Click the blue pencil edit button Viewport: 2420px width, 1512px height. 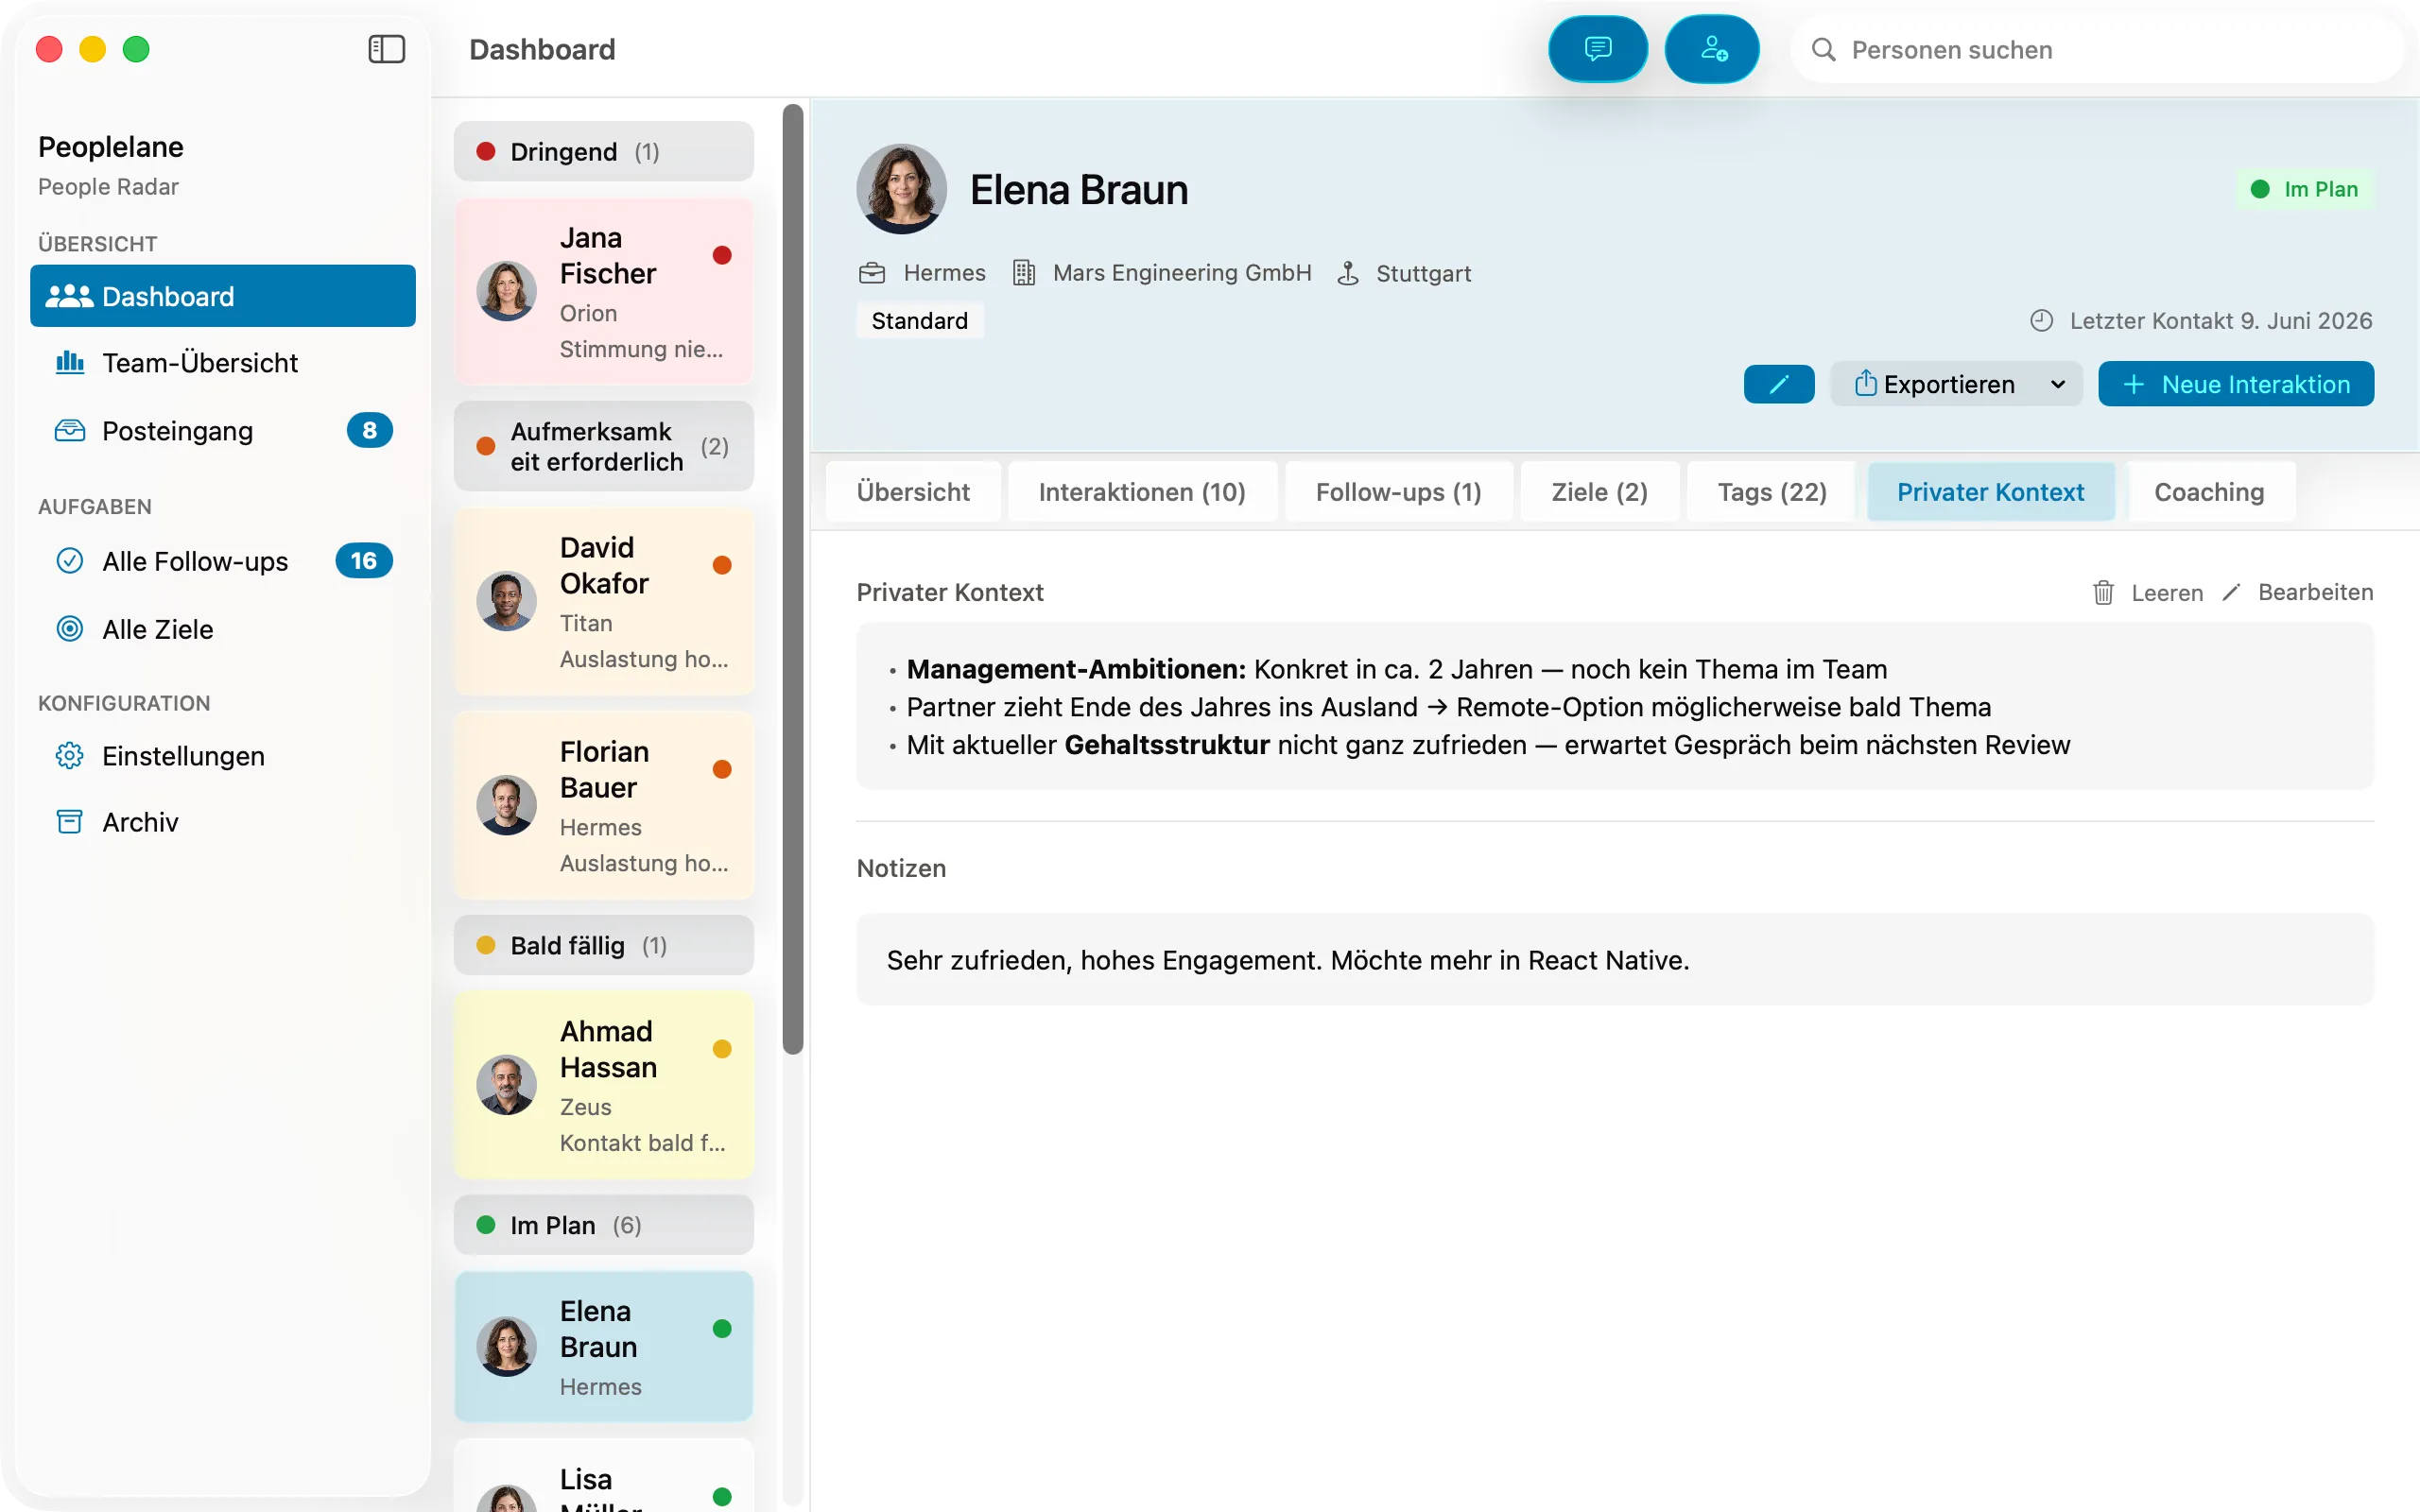click(x=1778, y=384)
